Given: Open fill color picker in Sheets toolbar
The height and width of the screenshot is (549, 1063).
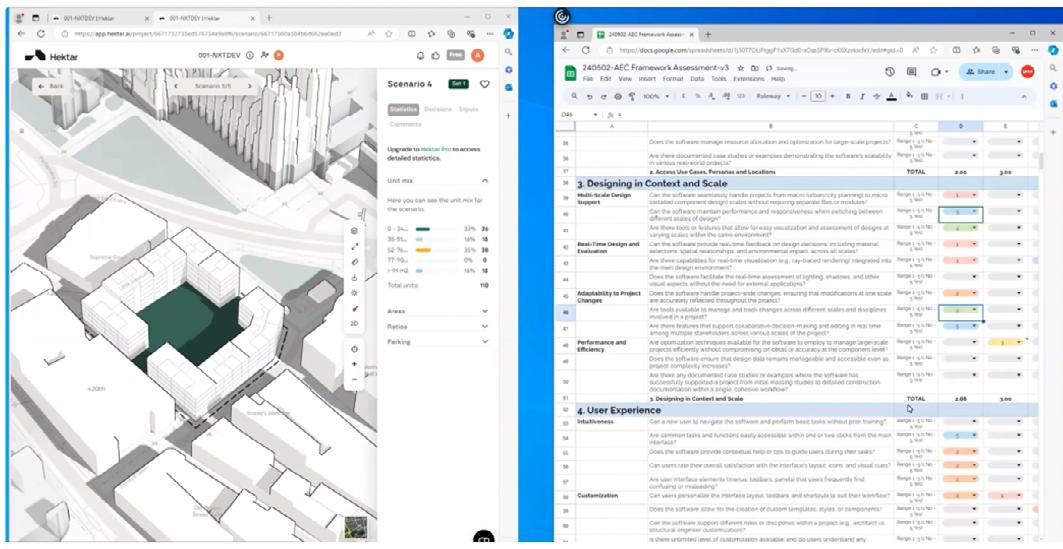Looking at the screenshot, I should pos(910,96).
